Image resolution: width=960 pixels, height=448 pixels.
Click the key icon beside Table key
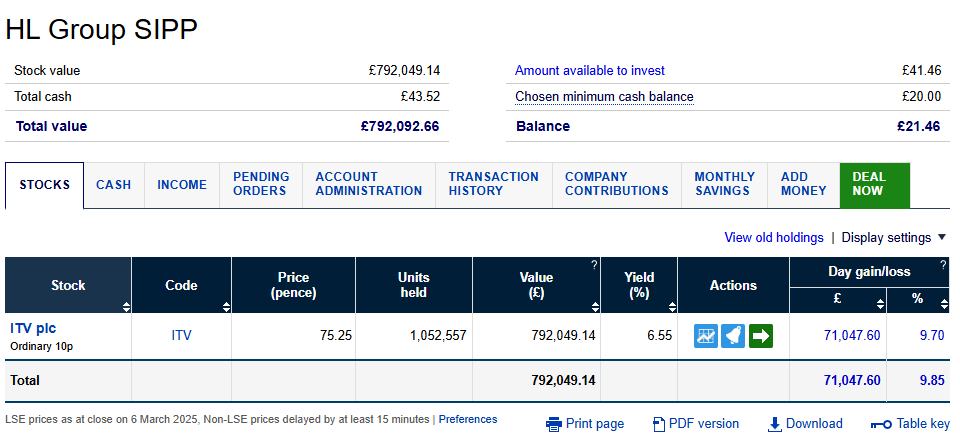click(x=881, y=424)
